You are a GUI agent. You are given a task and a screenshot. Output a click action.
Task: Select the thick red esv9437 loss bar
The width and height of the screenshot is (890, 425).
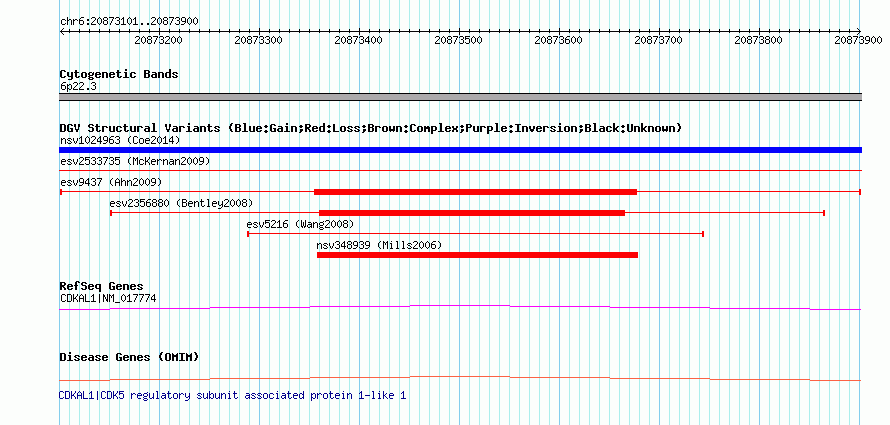[x=475, y=192]
